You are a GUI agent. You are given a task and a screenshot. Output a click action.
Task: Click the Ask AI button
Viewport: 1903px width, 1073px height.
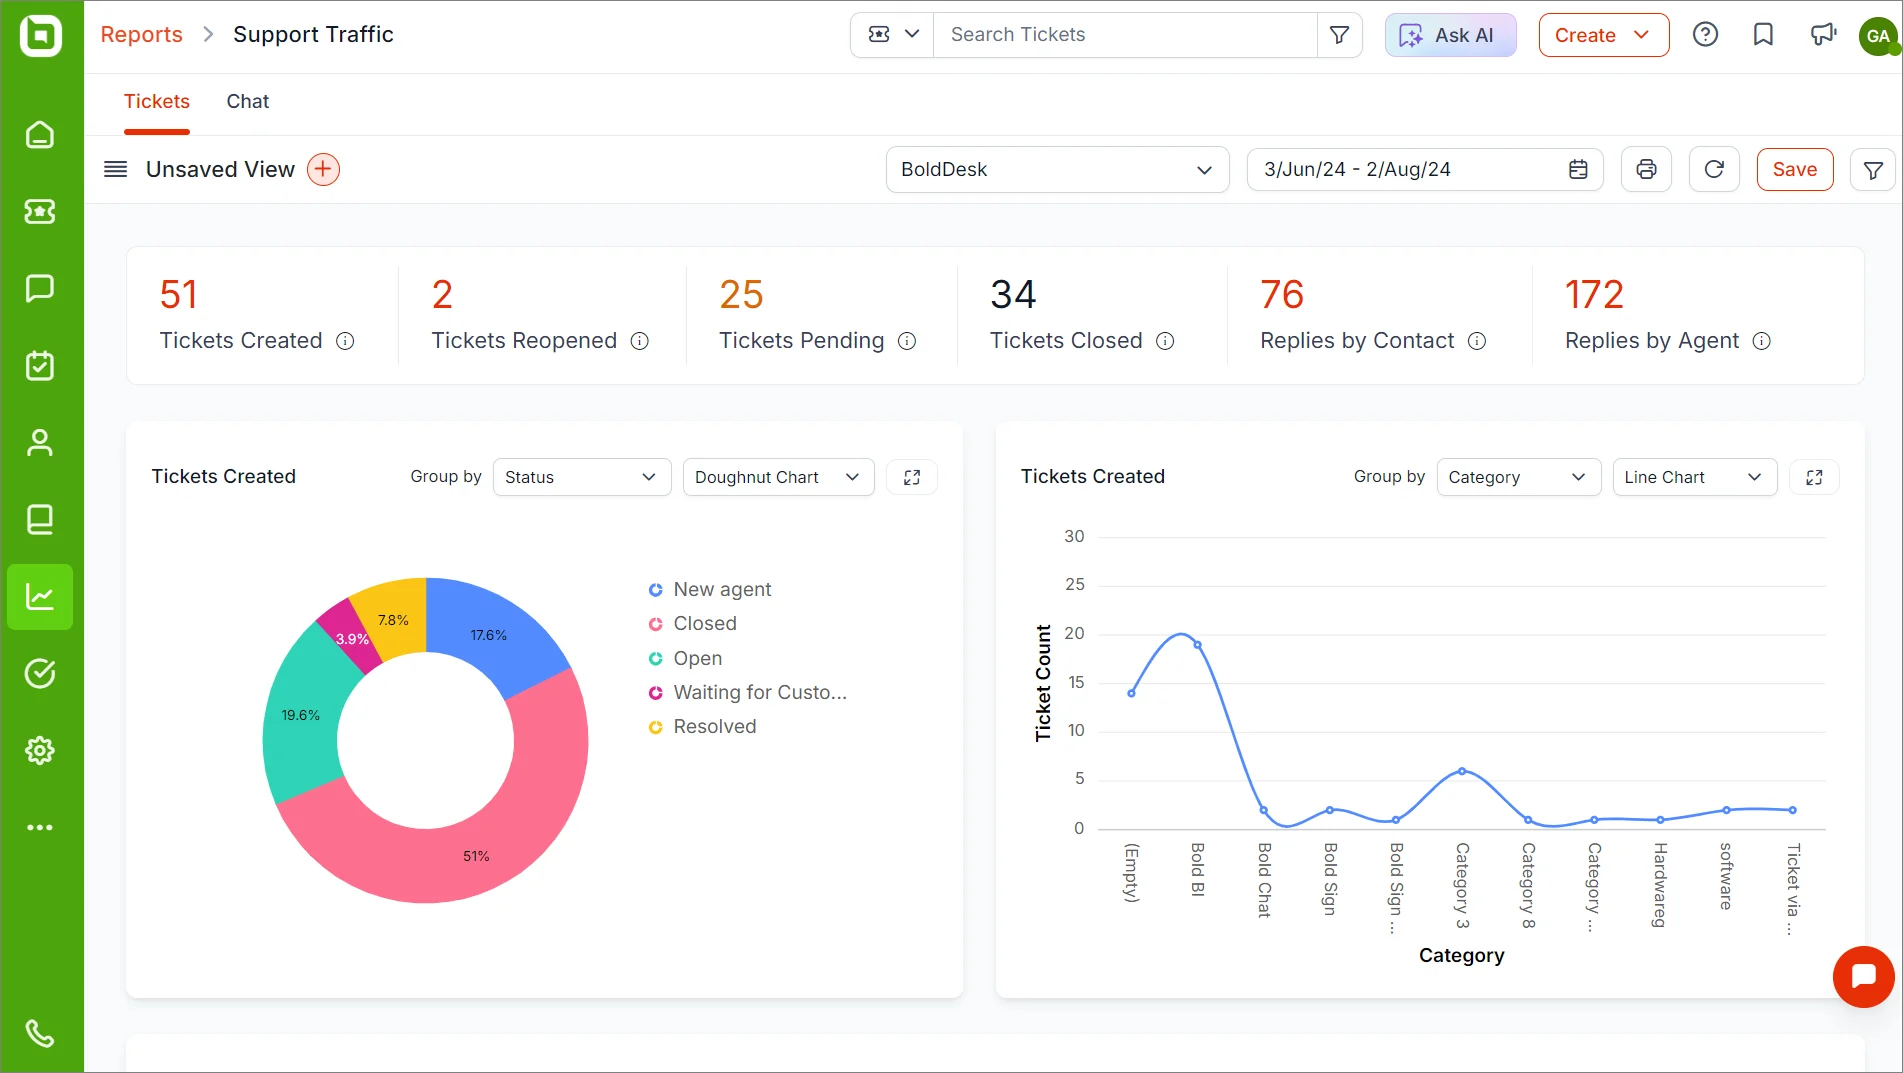1450,35
